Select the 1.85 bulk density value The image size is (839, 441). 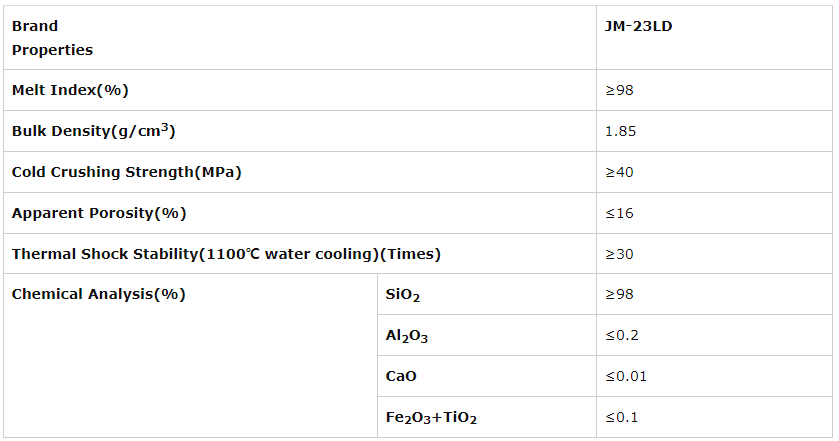click(620, 131)
